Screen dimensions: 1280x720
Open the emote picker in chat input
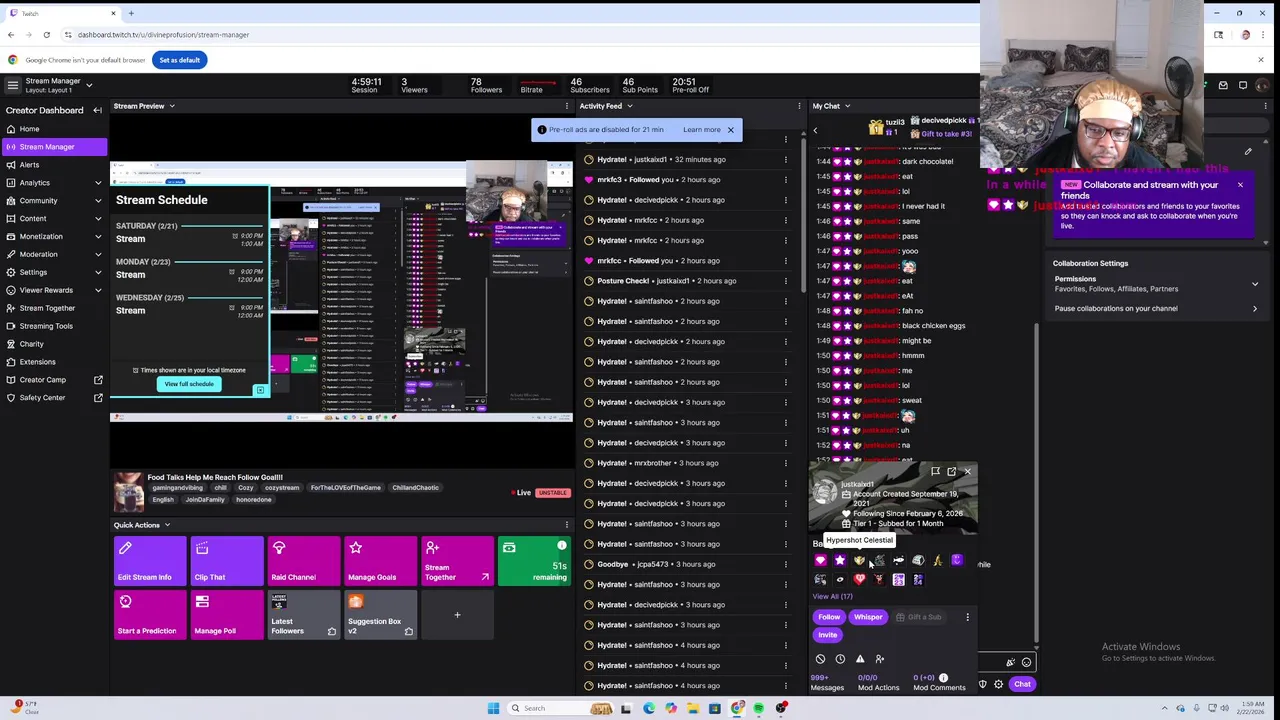pyautogui.click(x=1026, y=662)
